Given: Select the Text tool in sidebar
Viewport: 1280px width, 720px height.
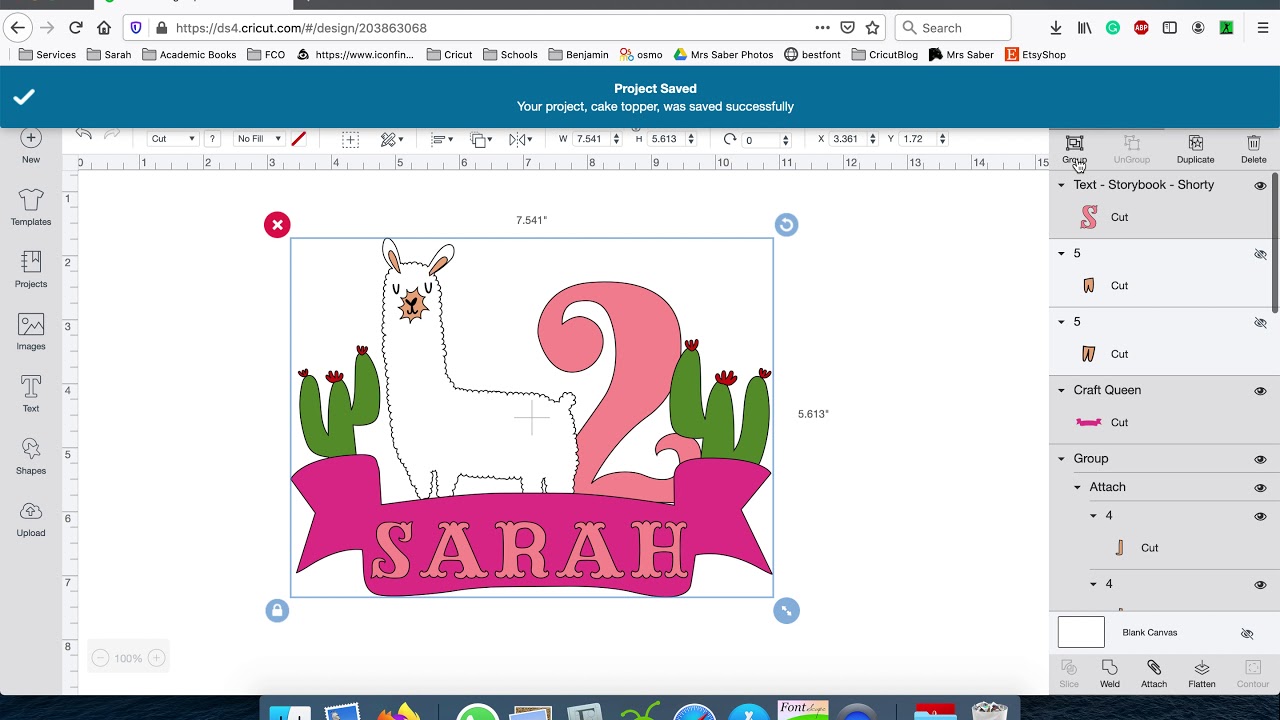Looking at the screenshot, I should (x=31, y=394).
